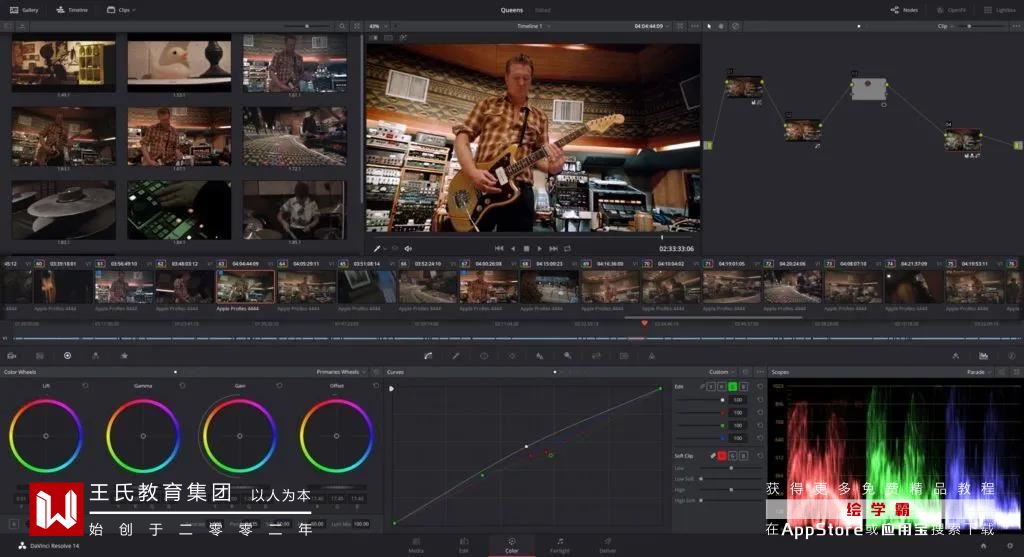This screenshot has width=1024, height=557.
Task: Toggle the Timeline panel button
Action: [x=72, y=10]
